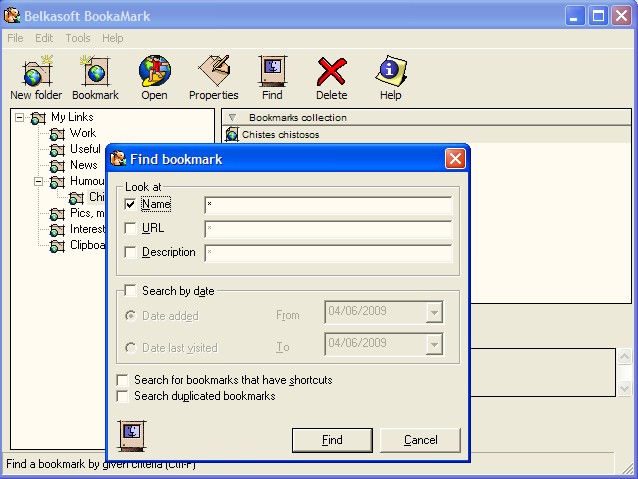The image size is (638, 479).
Task: Minimize the BookaMark window
Action: pos(575,16)
